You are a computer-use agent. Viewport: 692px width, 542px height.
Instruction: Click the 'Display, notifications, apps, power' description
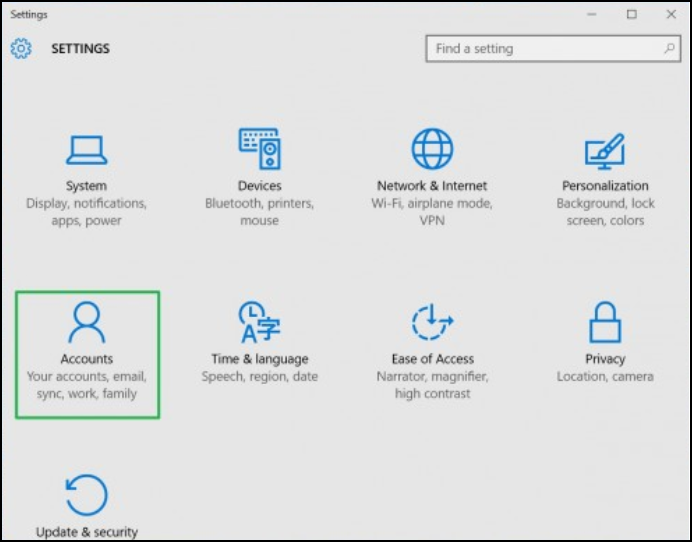(86, 212)
